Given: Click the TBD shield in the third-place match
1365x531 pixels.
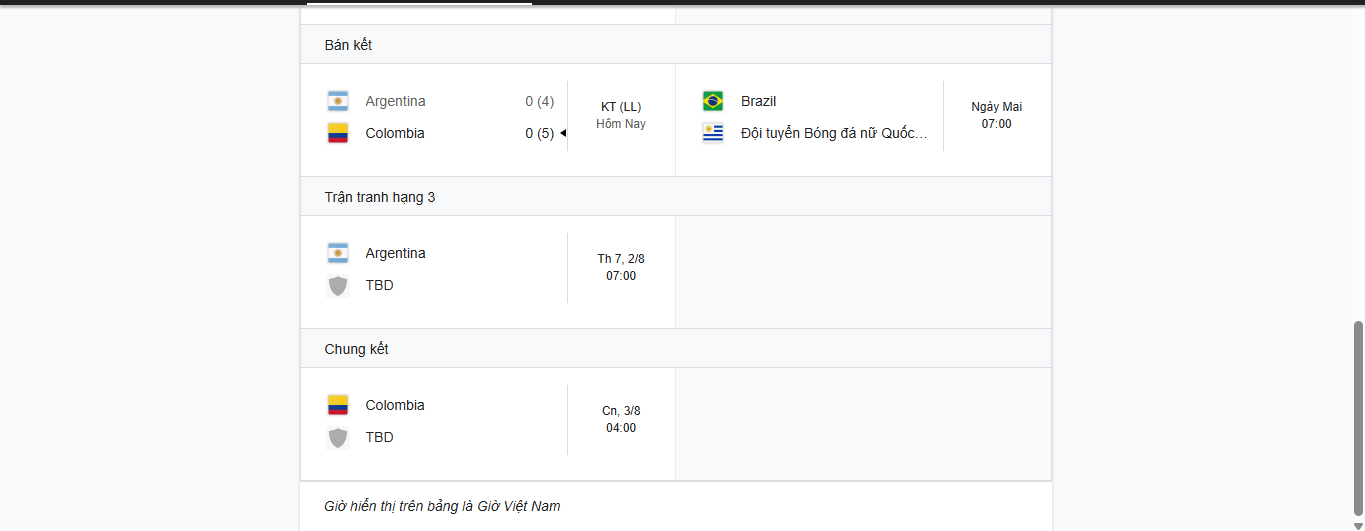Looking at the screenshot, I should 338,285.
